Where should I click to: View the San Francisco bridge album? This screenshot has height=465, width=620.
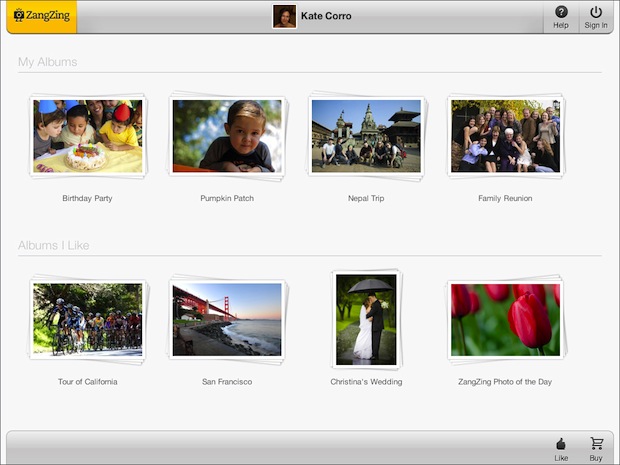[227, 320]
